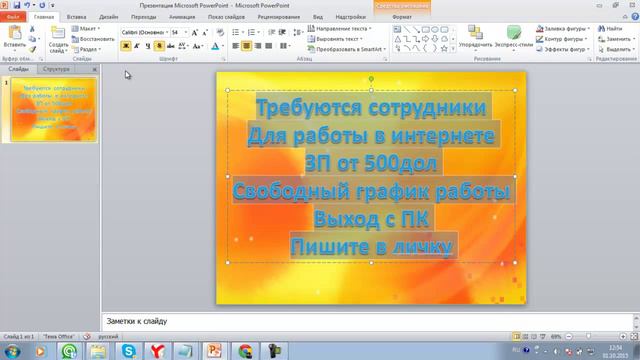
Task: Expand the shapes gallery more arrow
Action: 453,49
